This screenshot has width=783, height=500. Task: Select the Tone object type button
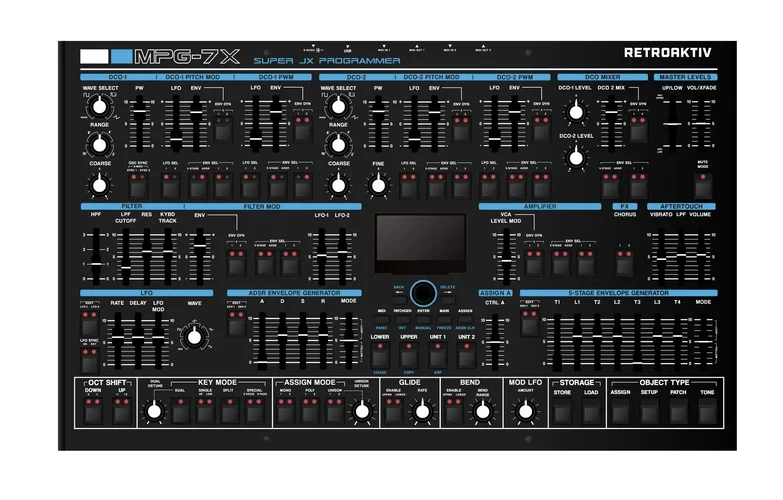click(707, 412)
